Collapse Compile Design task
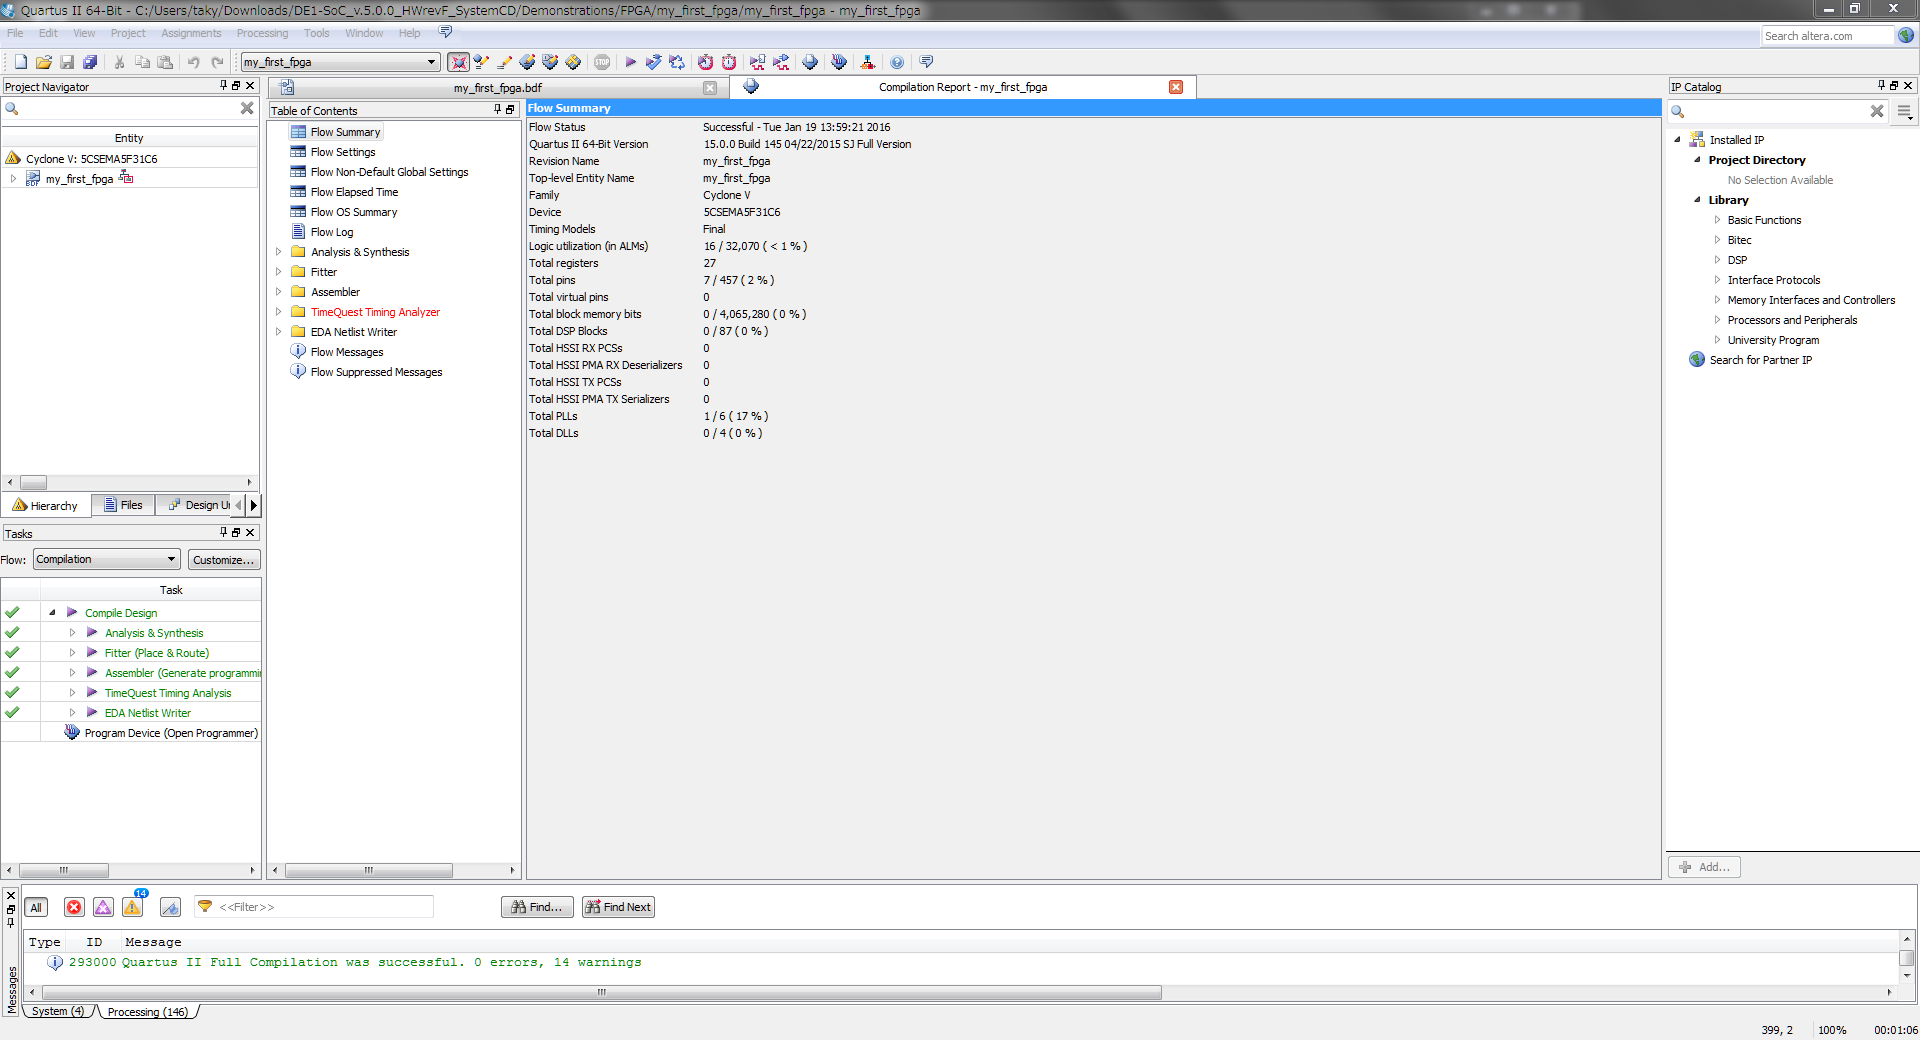 coord(52,613)
